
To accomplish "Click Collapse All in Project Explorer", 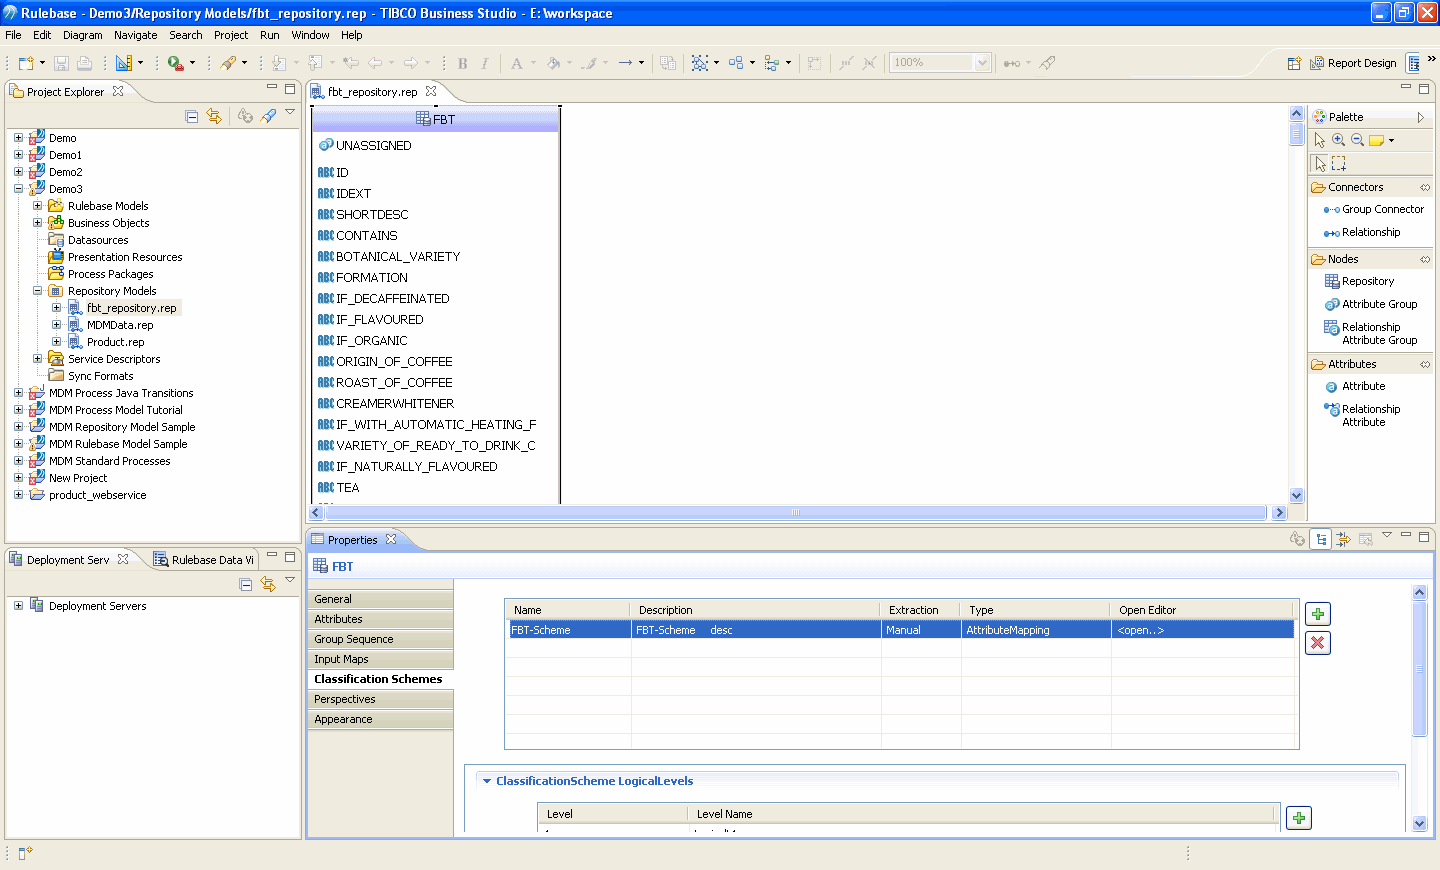I will [x=192, y=116].
